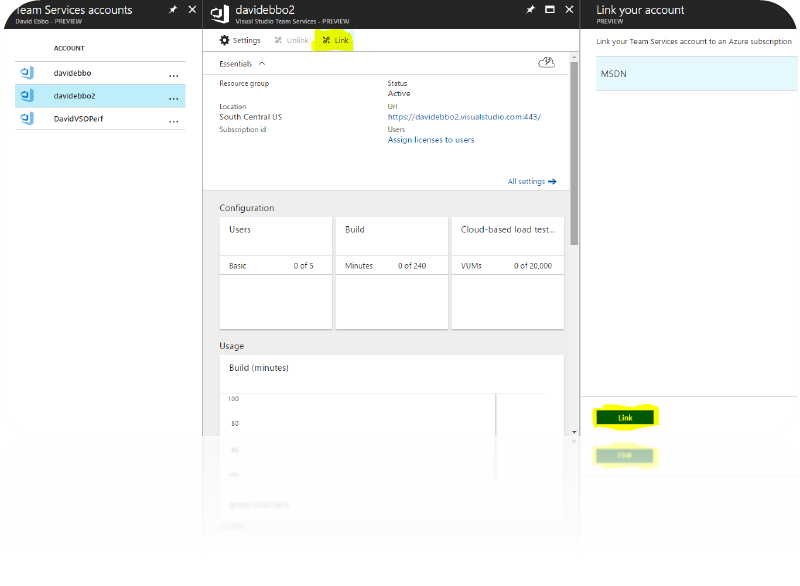Image resolution: width=800 pixels, height=586 pixels.
Task: Maximize the davidebbo2 blade
Action: click(x=550, y=9)
